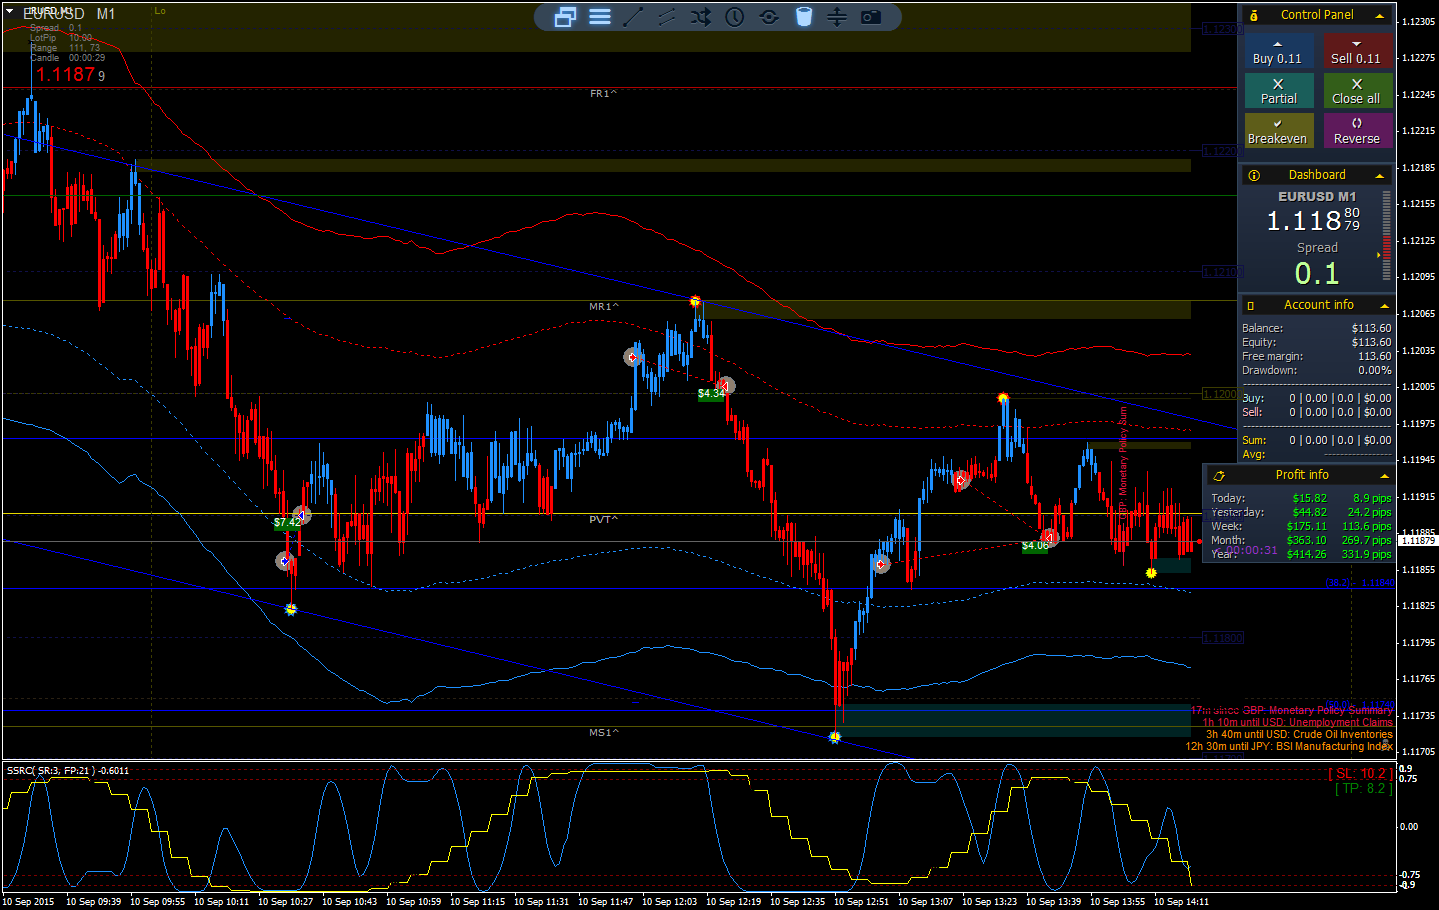Click the trash bin icon in toolbar
The height and width of the screenshot is (910, 1439).
tap(804, 17)
